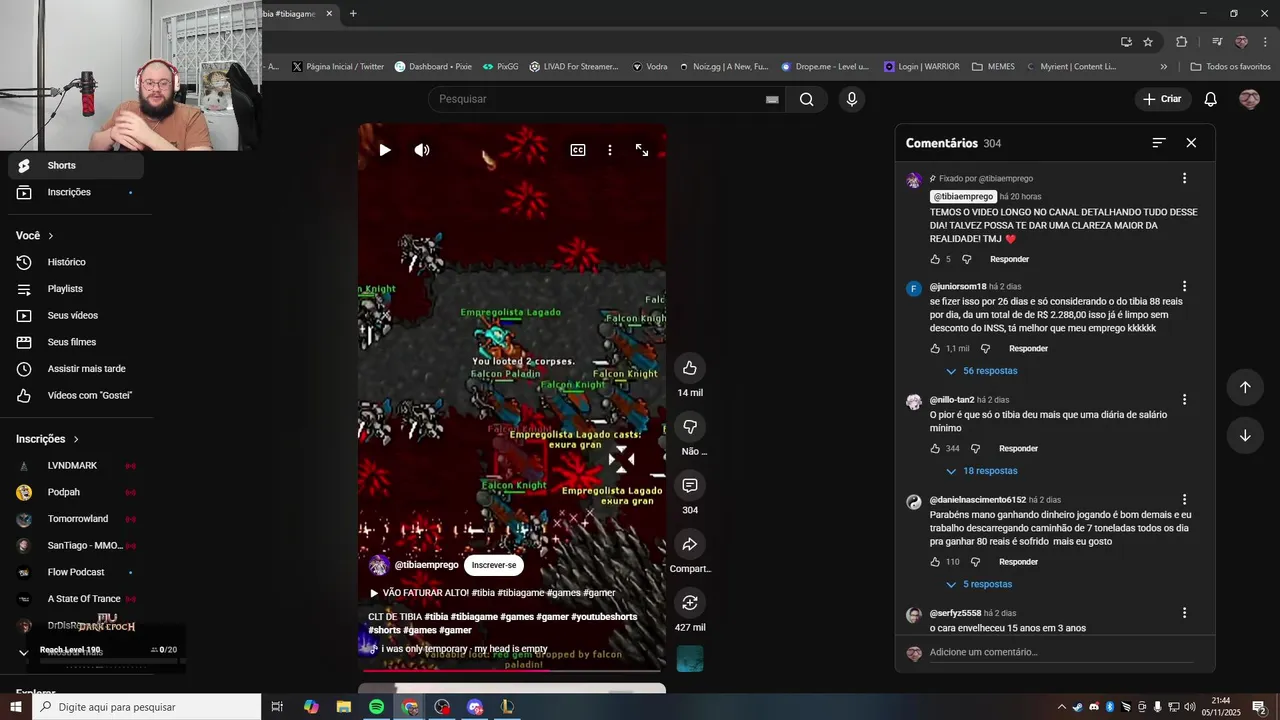Viewport: 1280px width, 720px height.
Task: Subscribe via the Inscrever-se button
Action: [x=494, y=565]
